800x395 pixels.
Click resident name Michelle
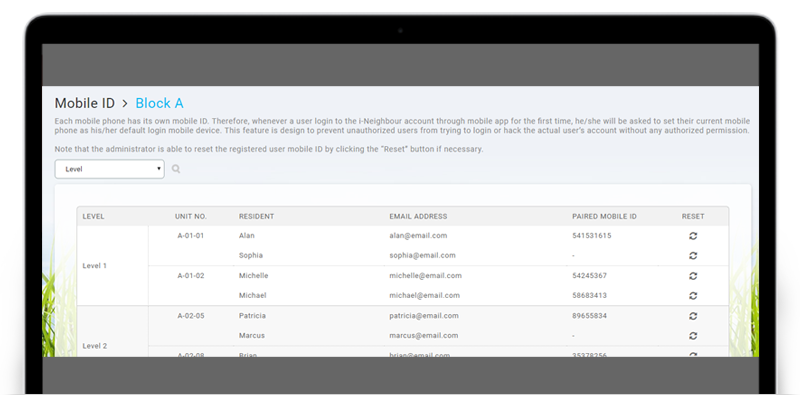(254, 276)
